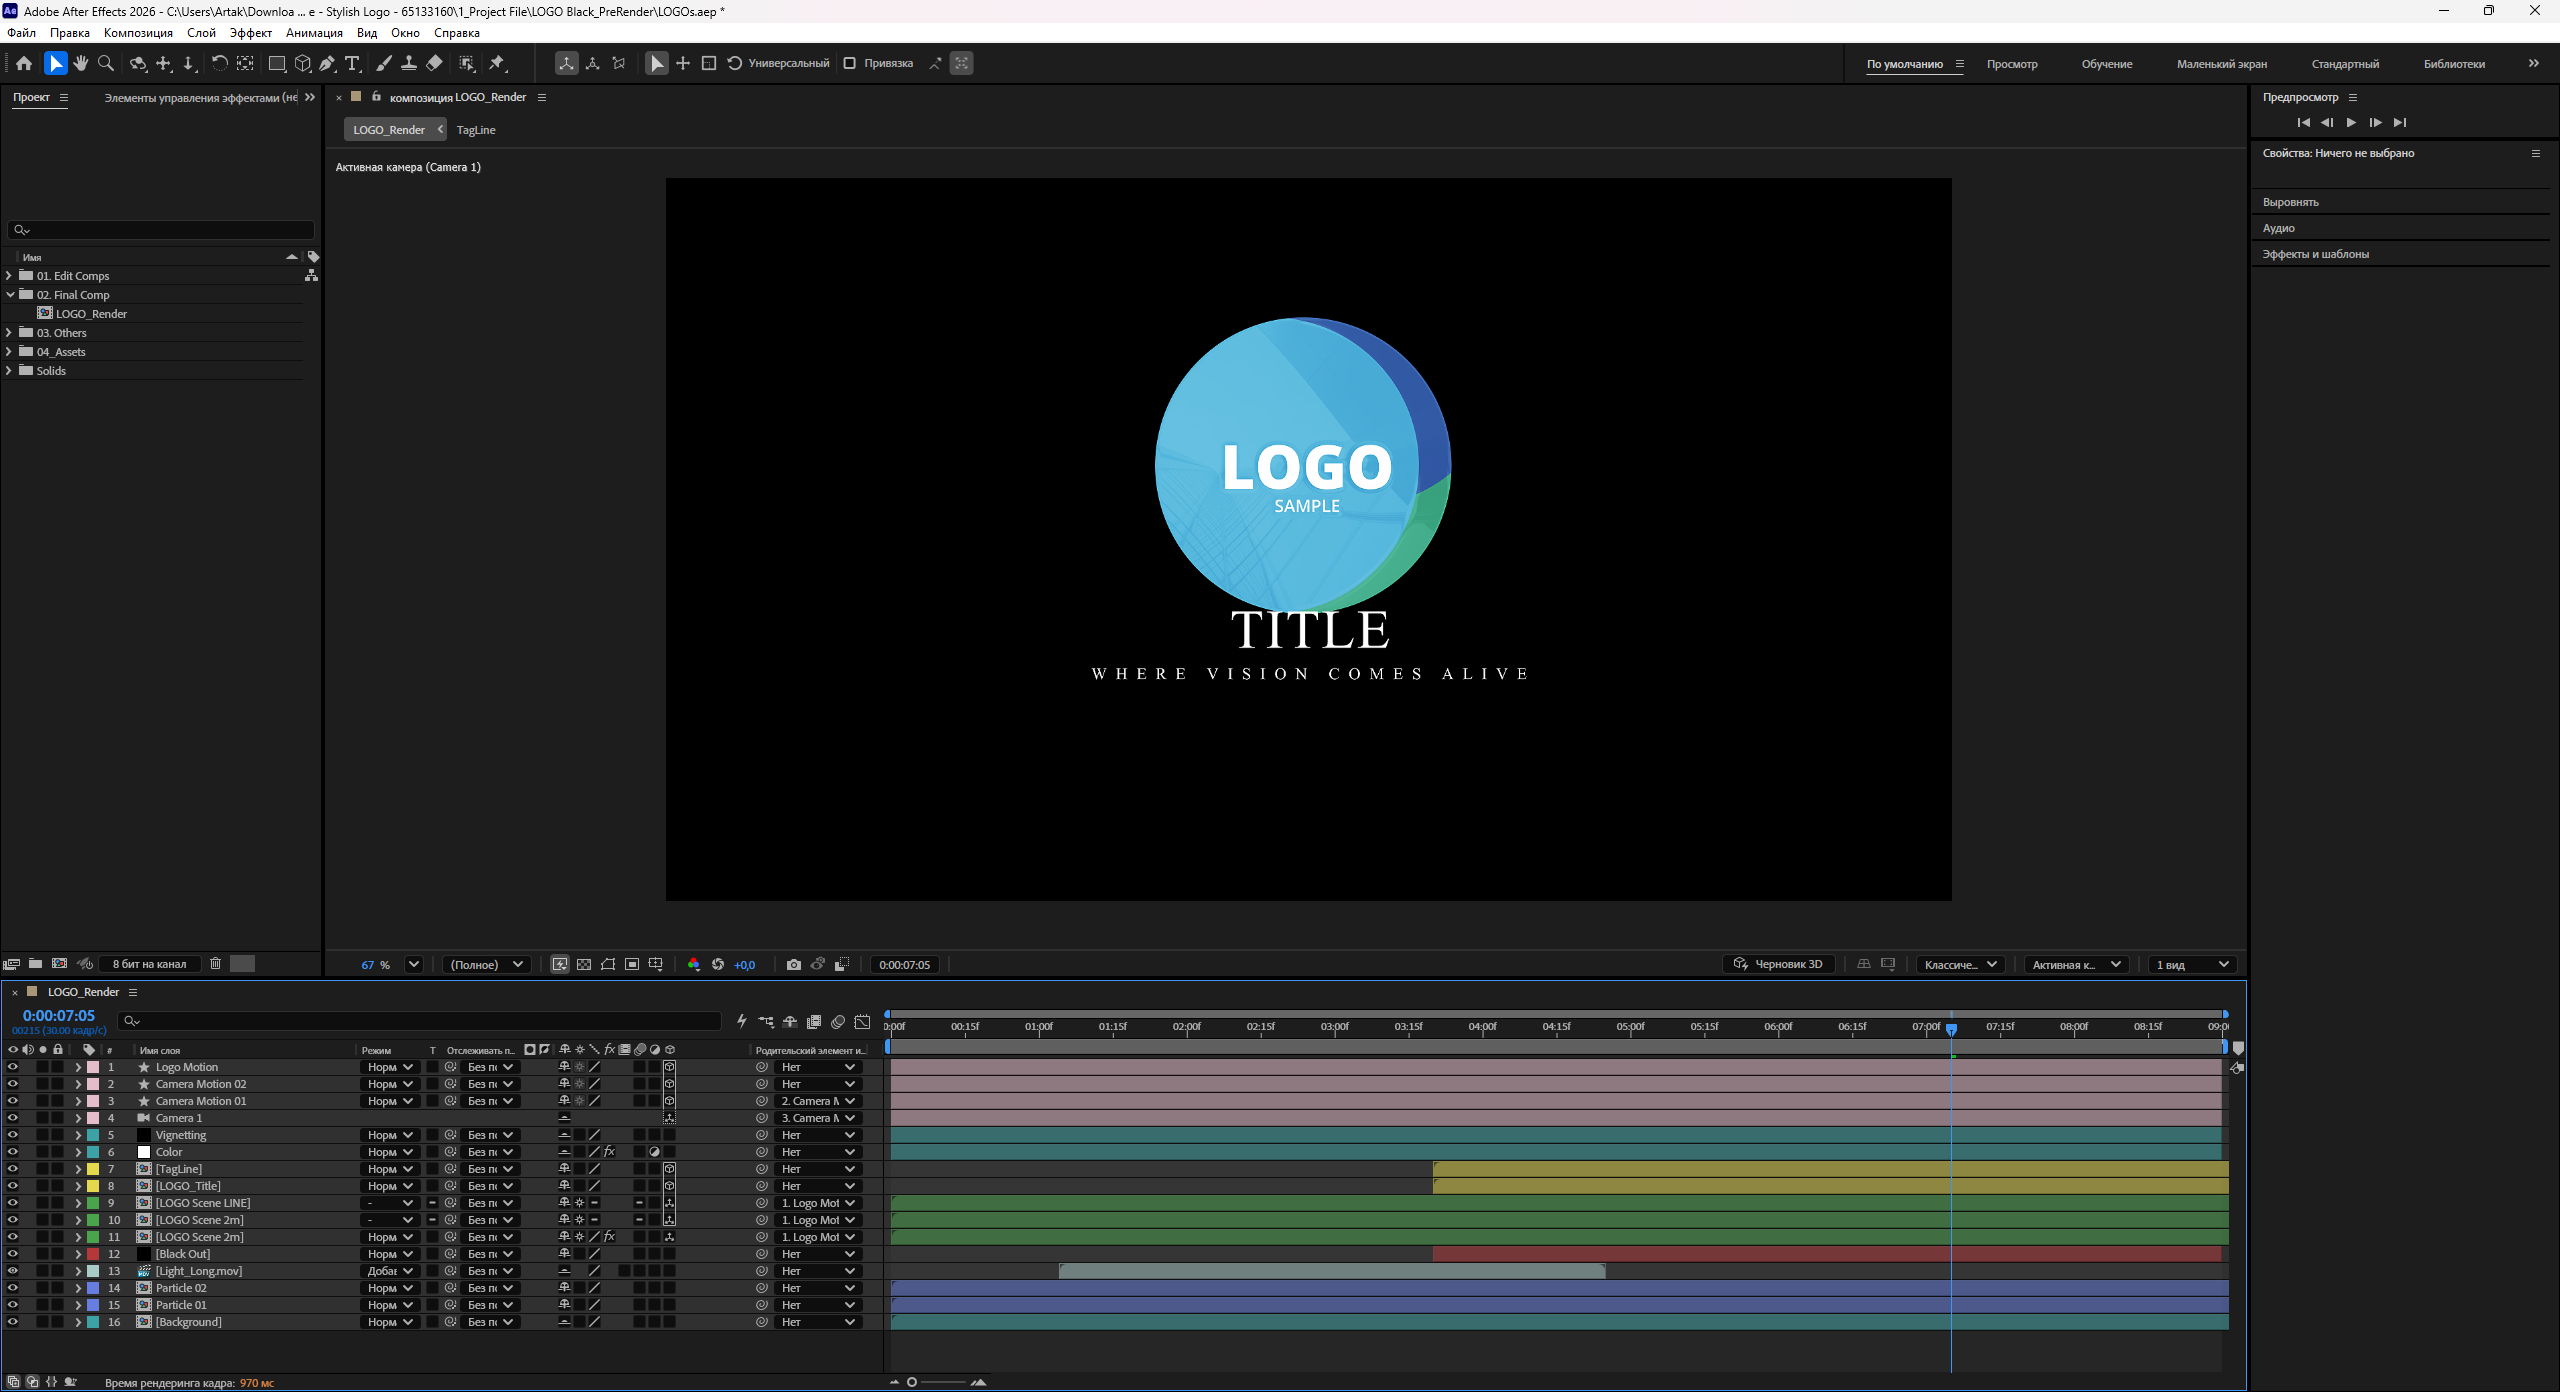Switch to the TagLine composition tab
Image resolution: width=2560 pixels, height=1392 pixels.
[476, 130]
